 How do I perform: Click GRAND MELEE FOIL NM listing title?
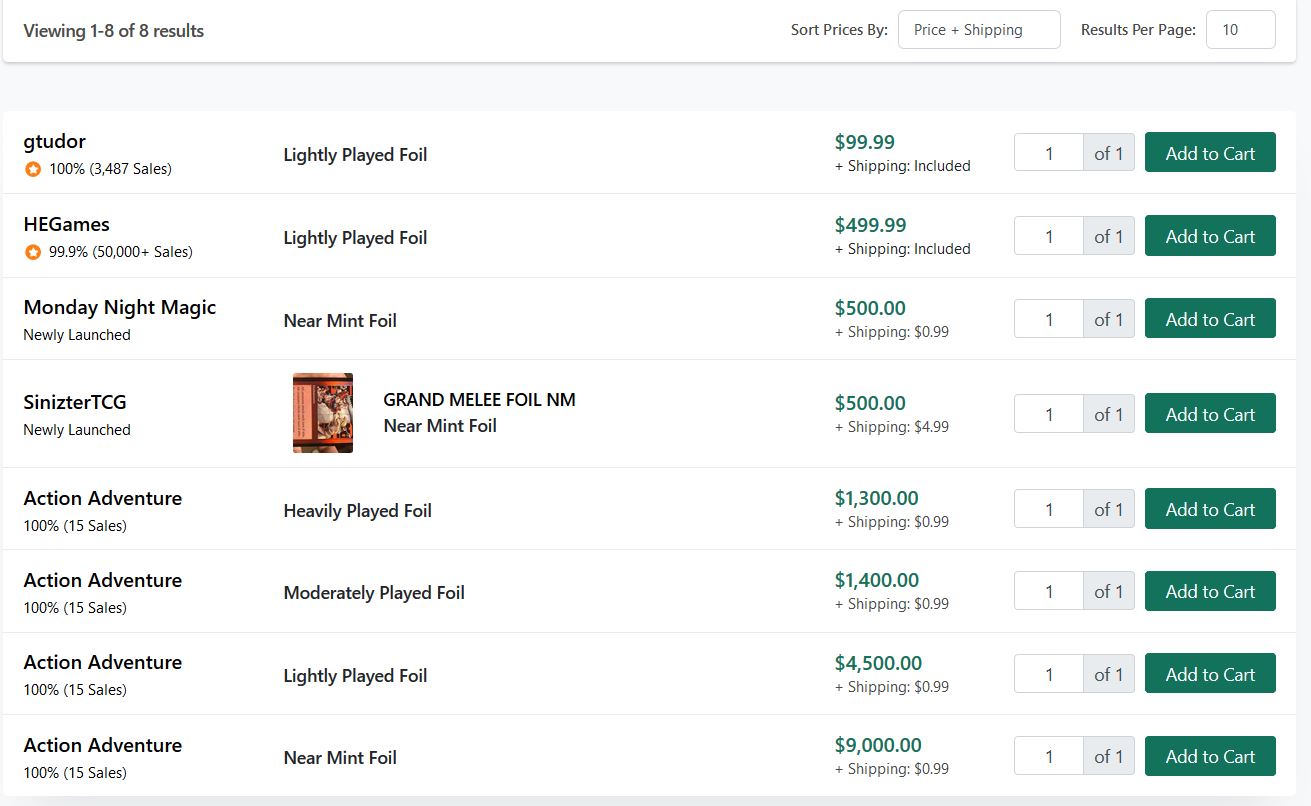point(479,399)
